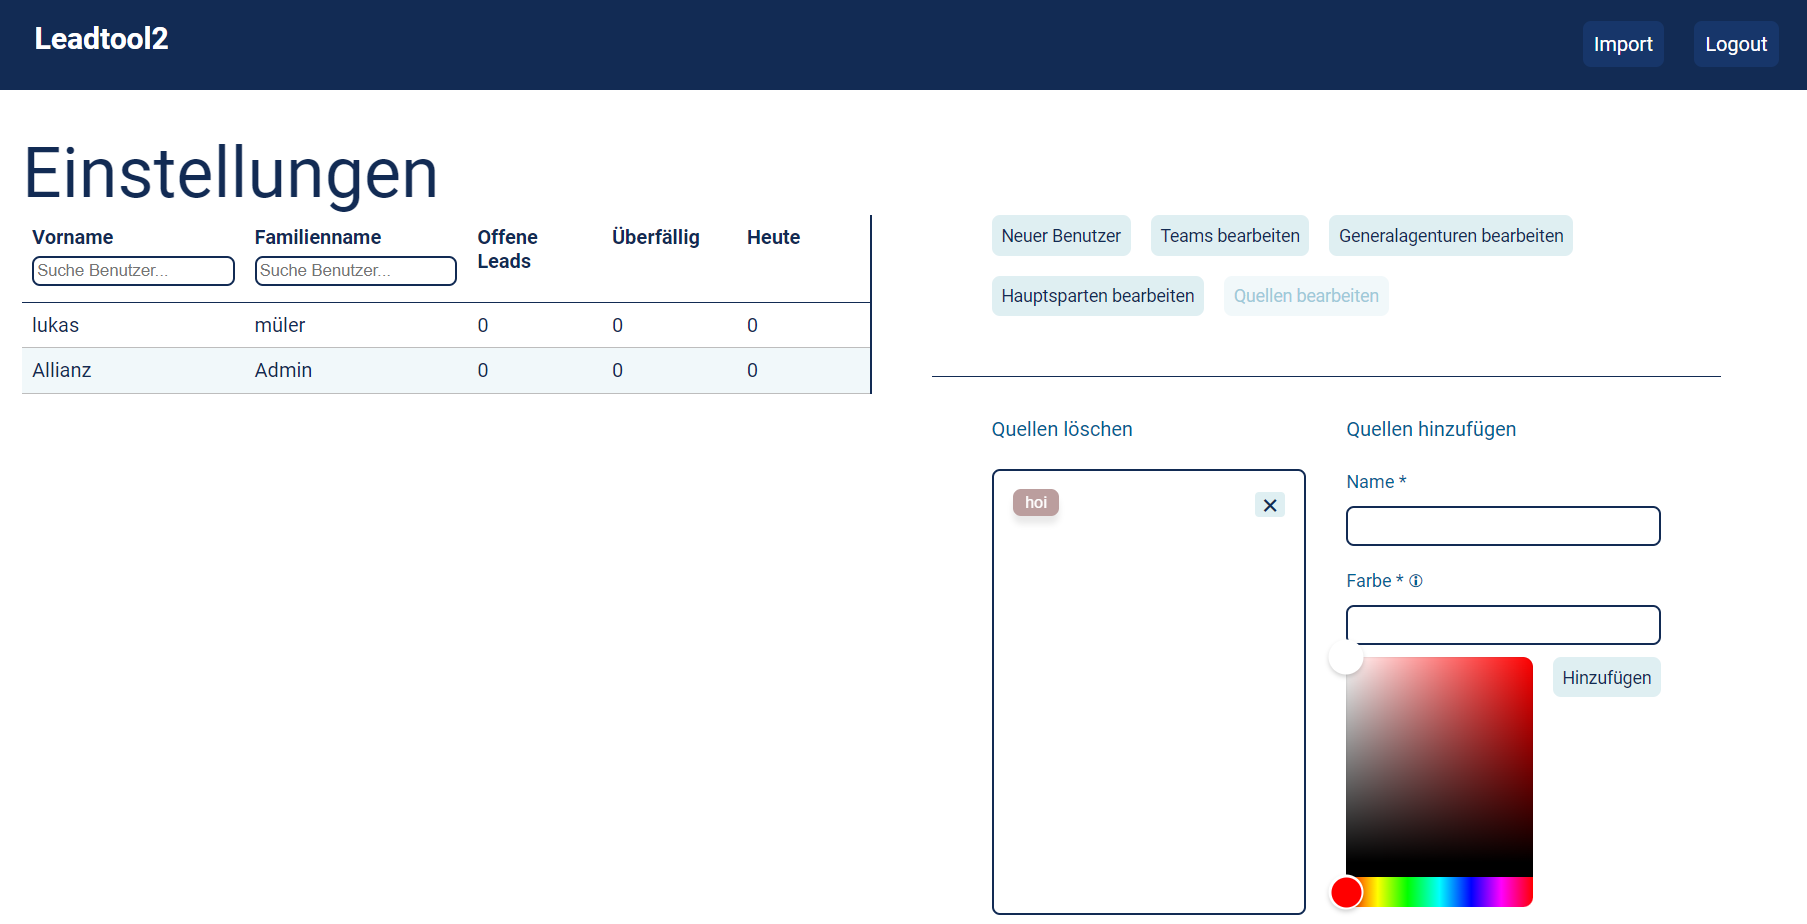Click the Überfällig column header
The image size is (1807, 924).
click(x=656, y=237)
